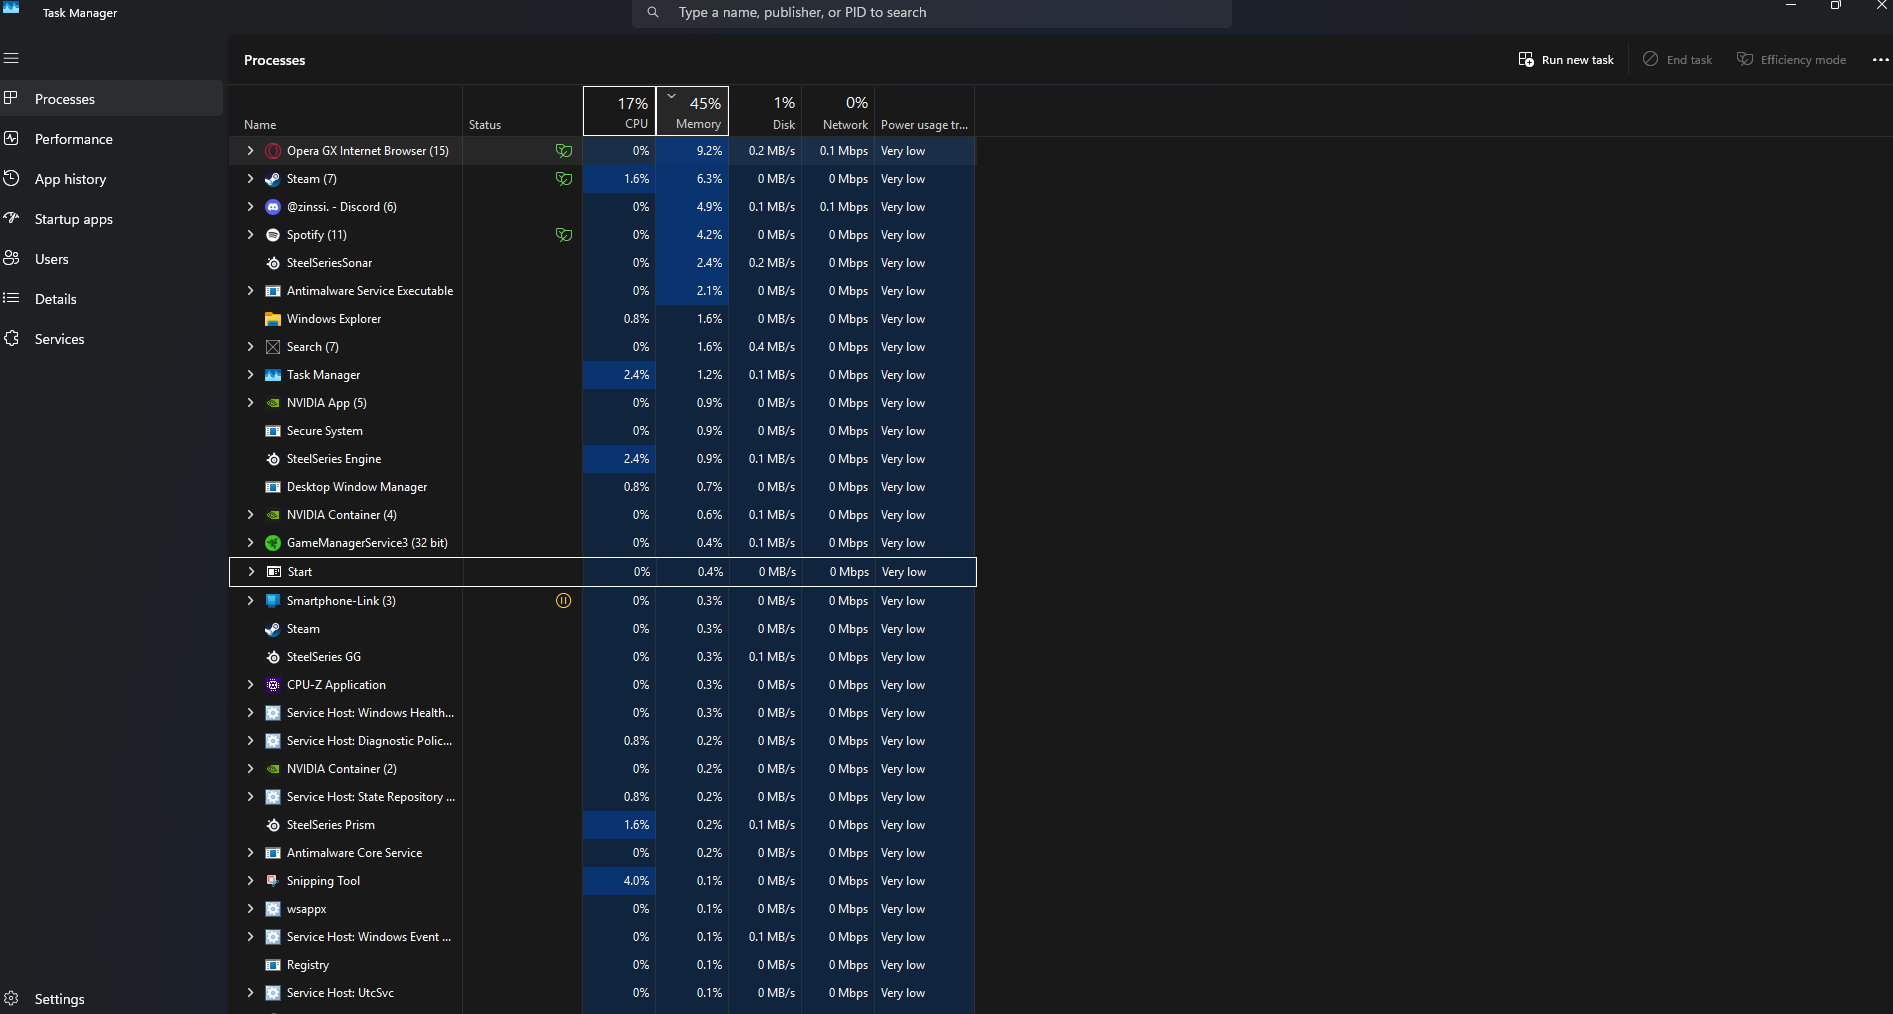
Task: Open the three-dots more options menu
Action: pos(1880,60)
